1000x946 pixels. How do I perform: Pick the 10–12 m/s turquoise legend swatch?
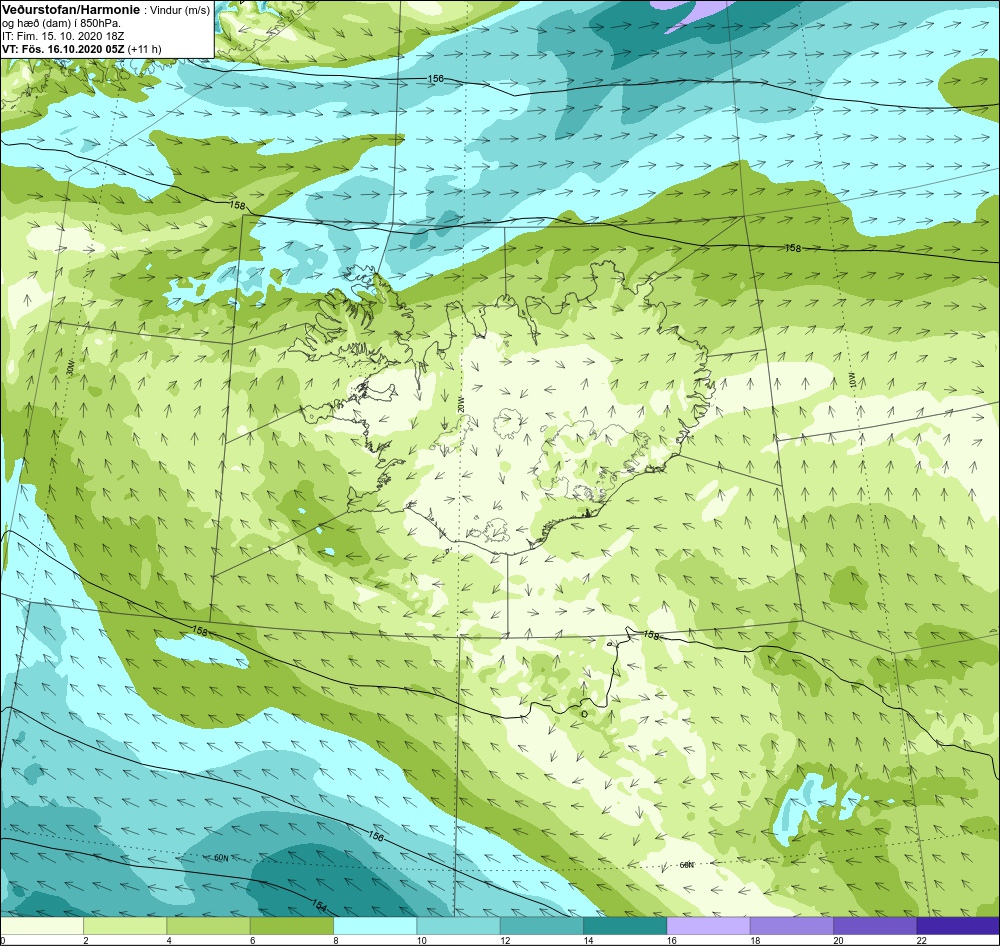click(x=459, y=925)
